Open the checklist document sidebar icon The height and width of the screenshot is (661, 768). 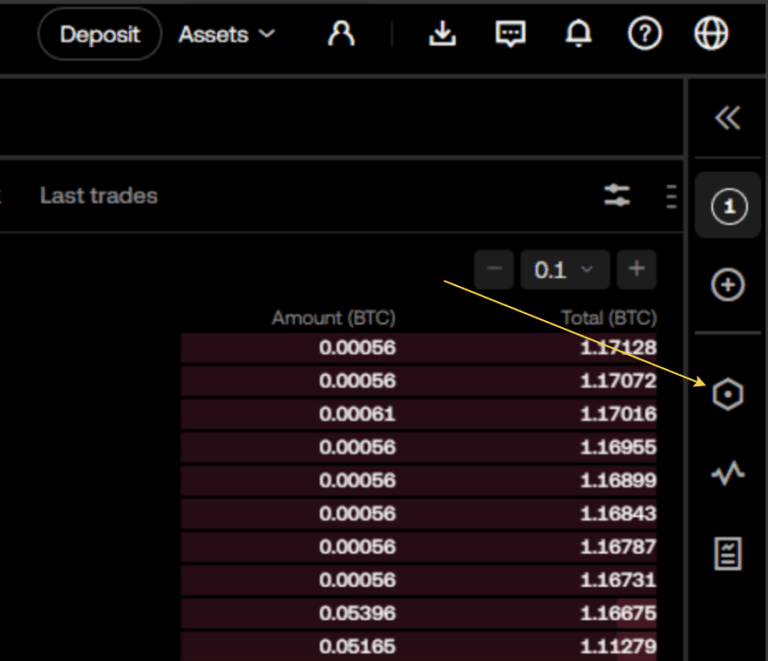(728, 552)
